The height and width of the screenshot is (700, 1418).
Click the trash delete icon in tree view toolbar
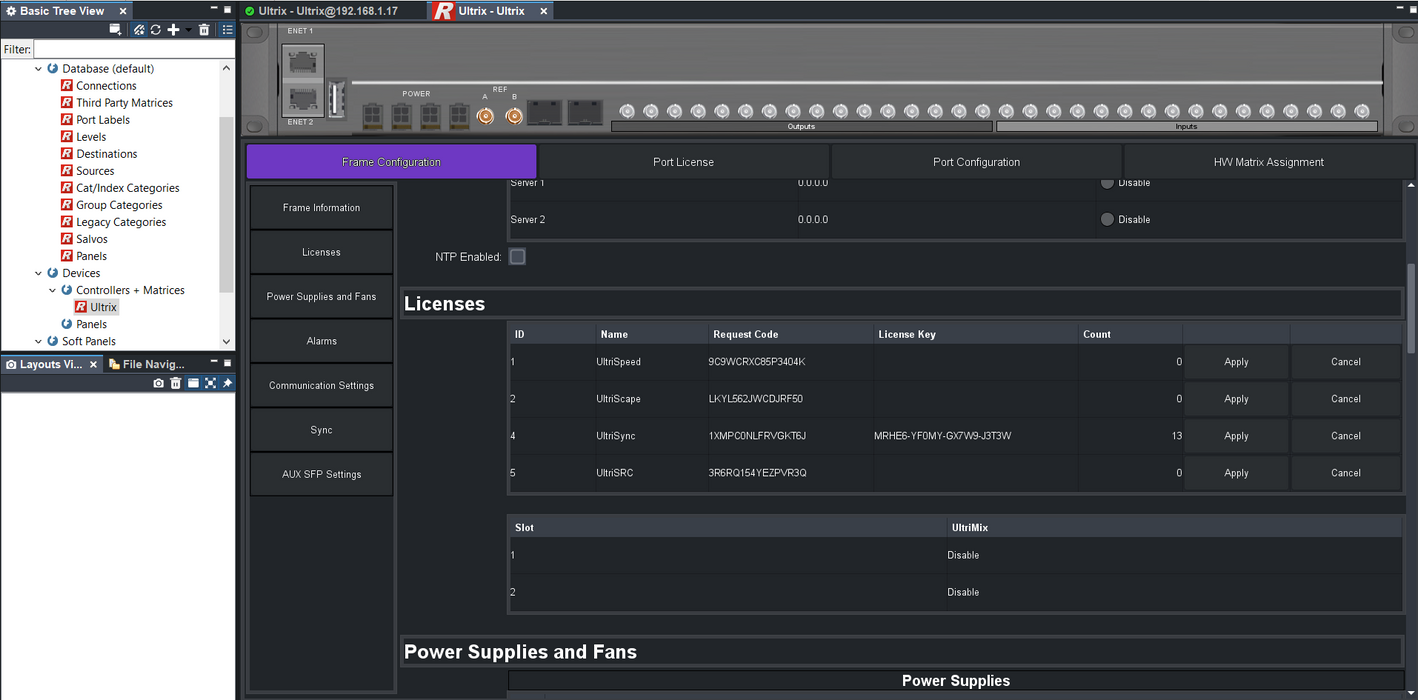[204, 30]
